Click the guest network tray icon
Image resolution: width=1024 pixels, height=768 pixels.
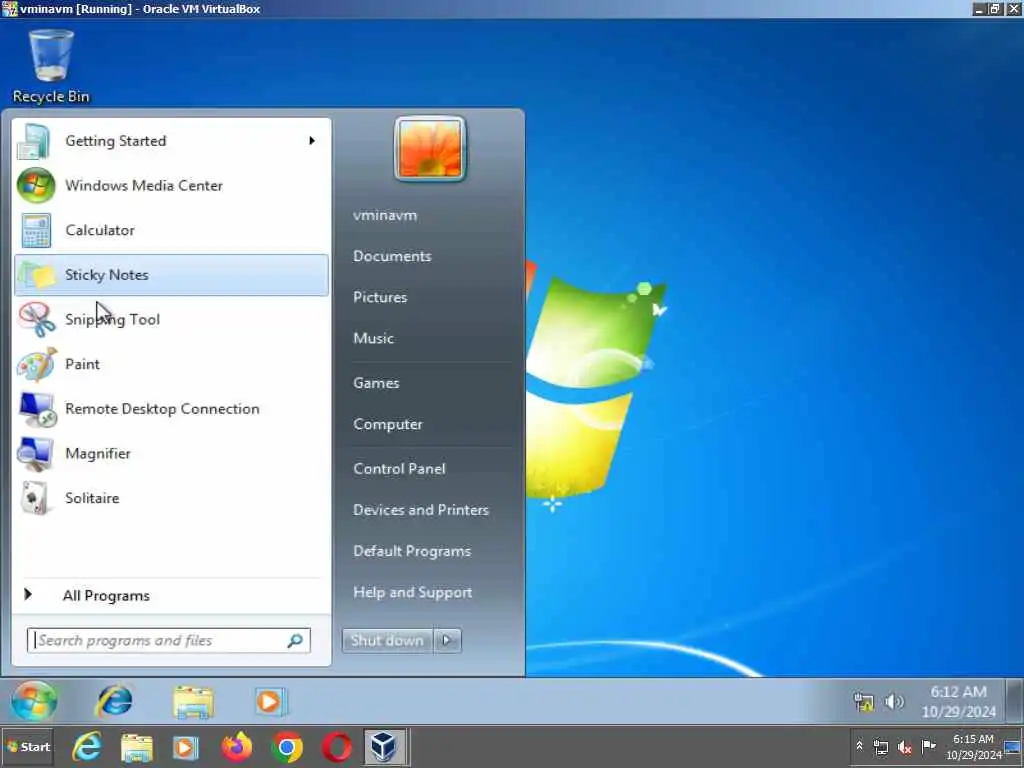[x=864, y=702]
